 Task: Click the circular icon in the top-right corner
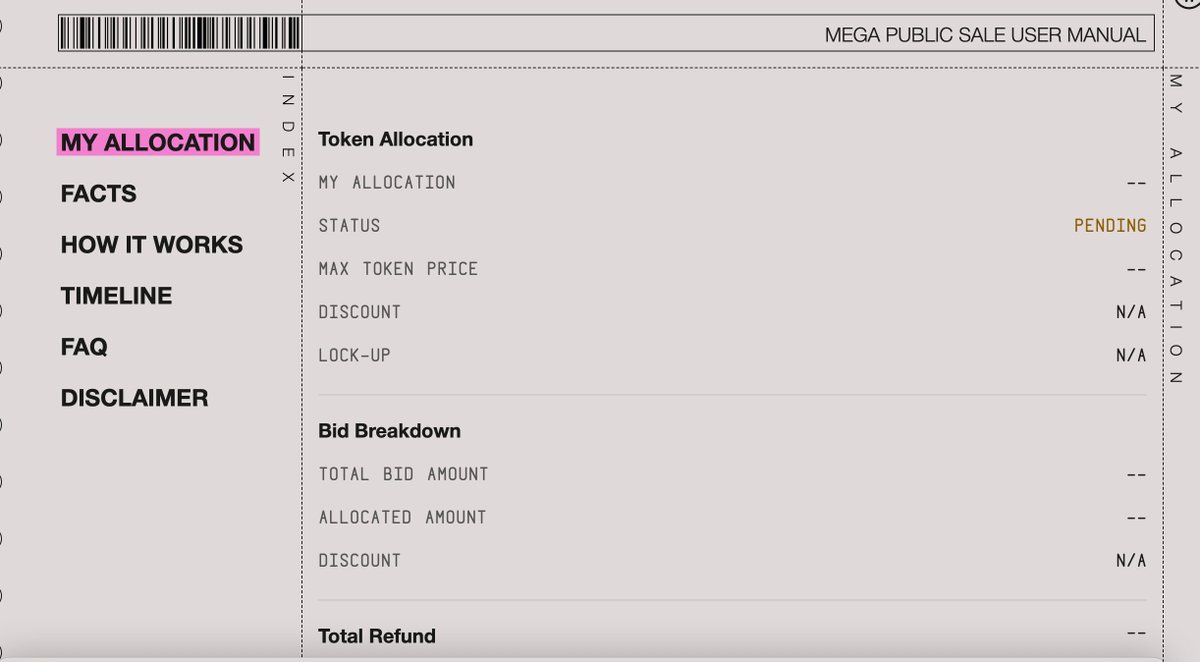(1188, 4)
